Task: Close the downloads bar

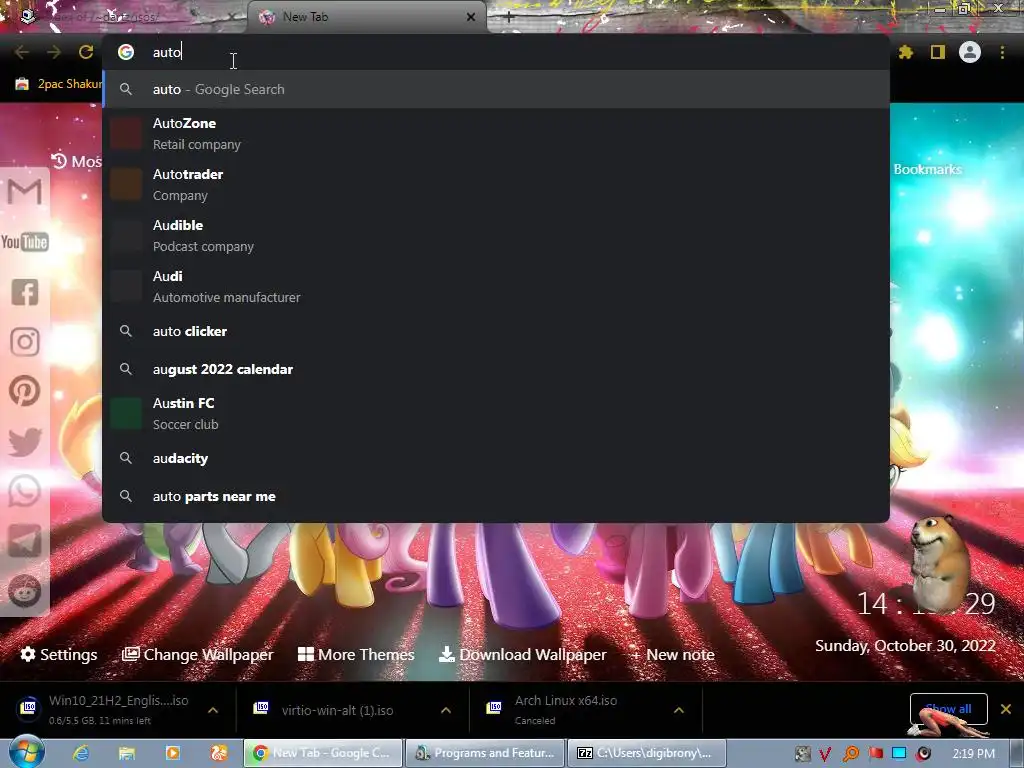Action: coord(1006,709)
